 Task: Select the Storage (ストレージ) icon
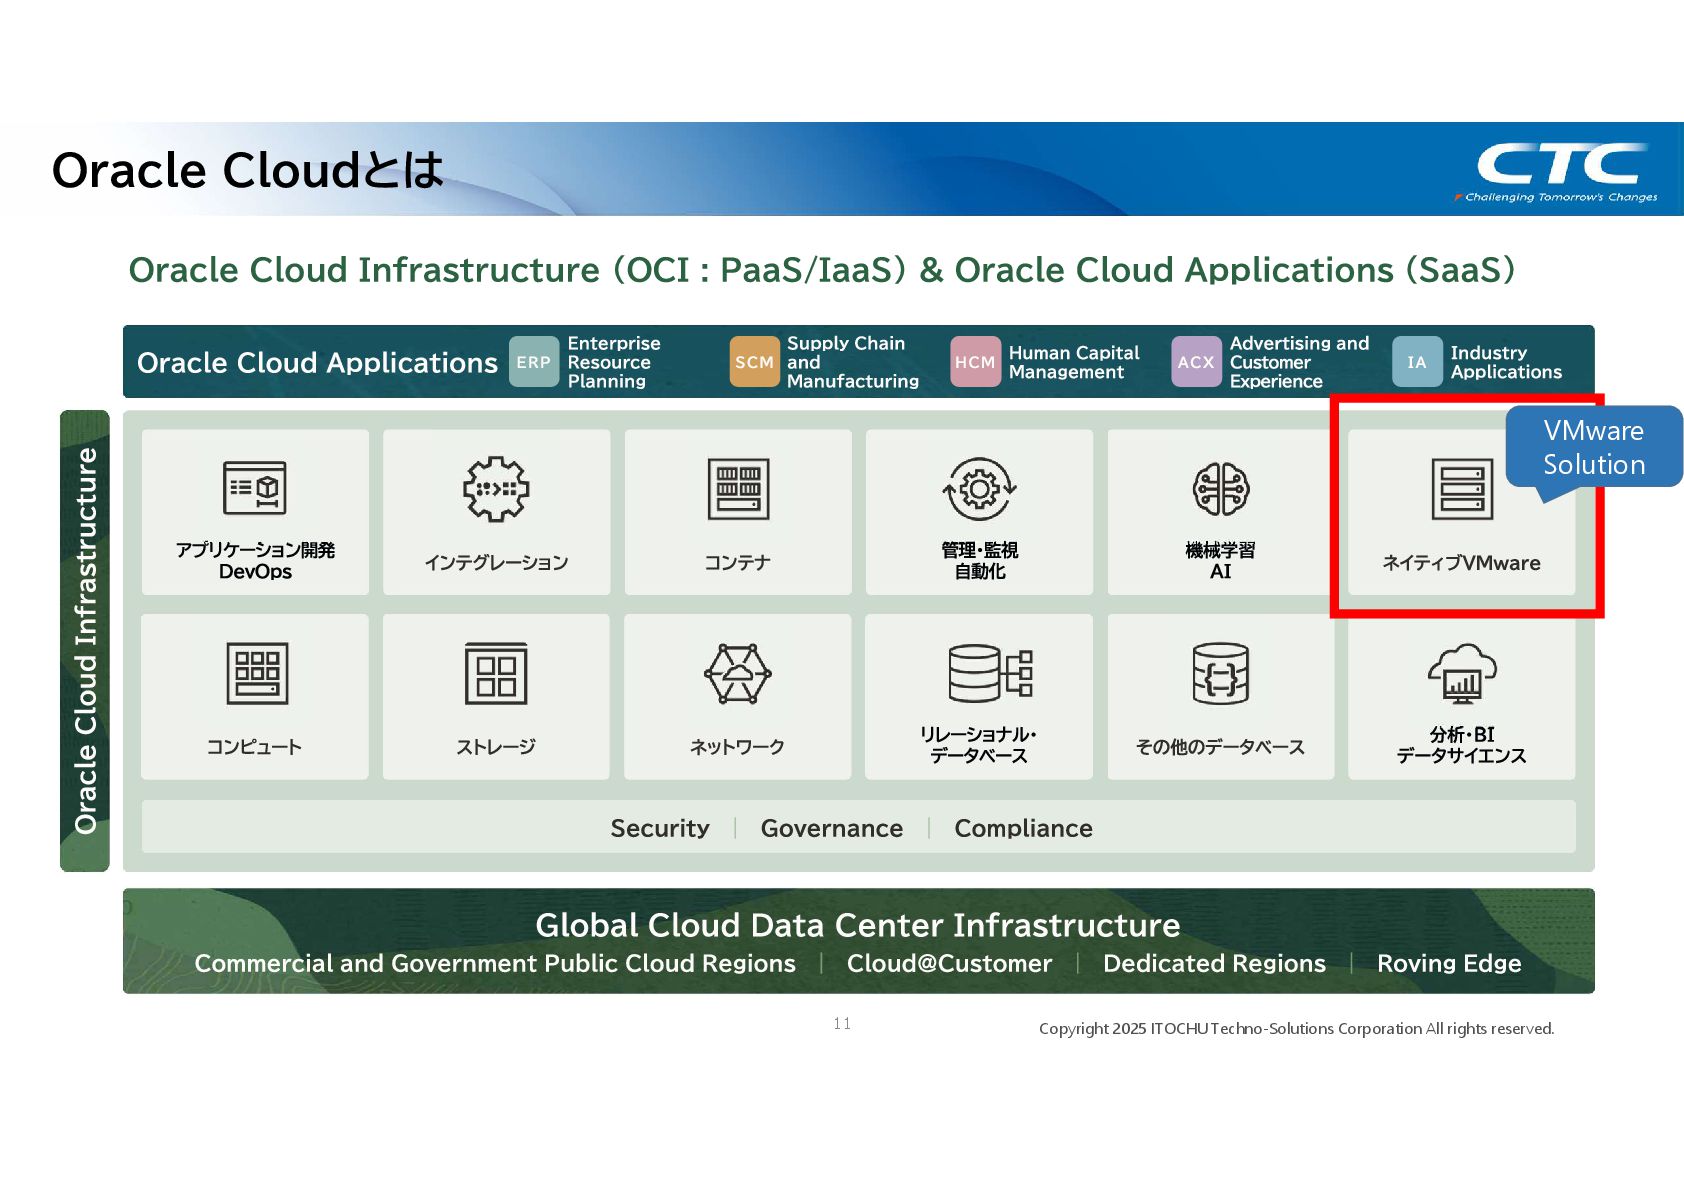496,674
